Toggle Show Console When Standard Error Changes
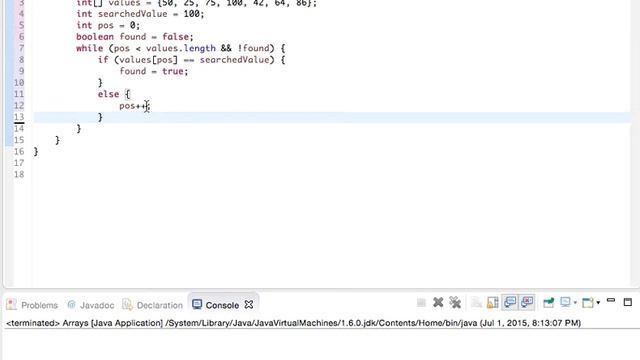The width and height of the screenshot is (640, 360). tap(527, 302)
